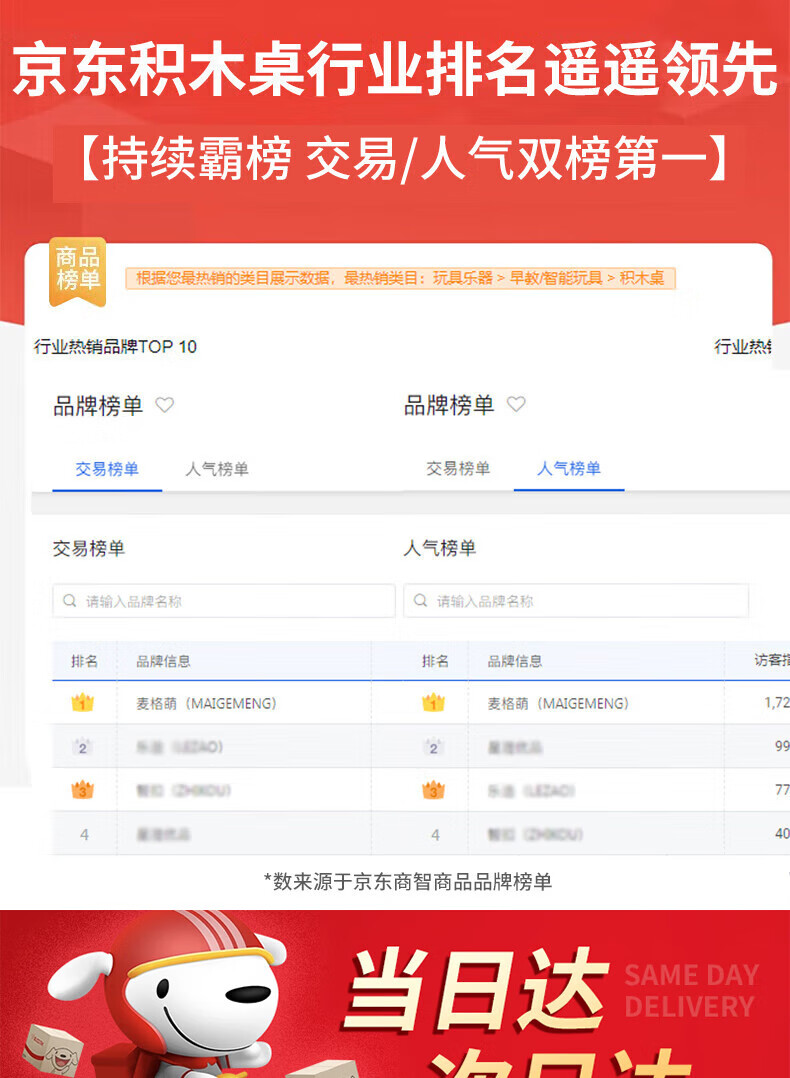Image resolution: width=790 pixels, height=1078 pixels.
Task: Click the 当日达 banner text
Action: 476,990
